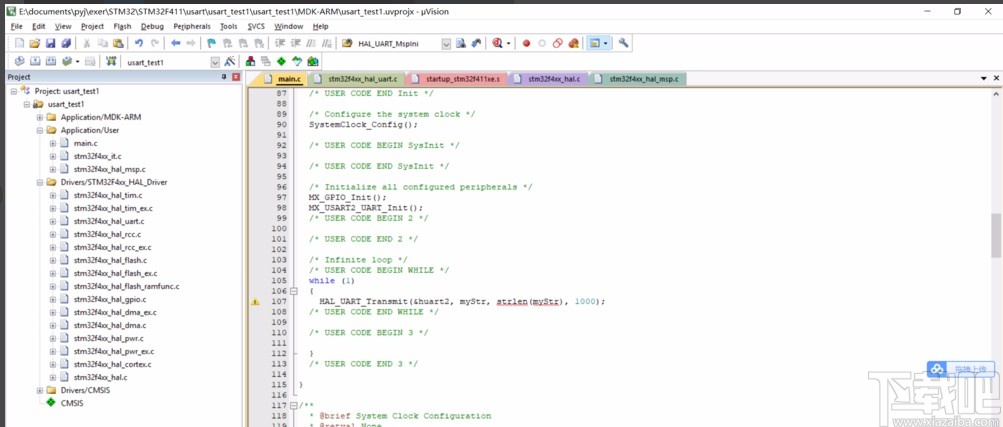Download to flash LOAD icon
The image size is (1003, 427).
click(x=111, y=62)
